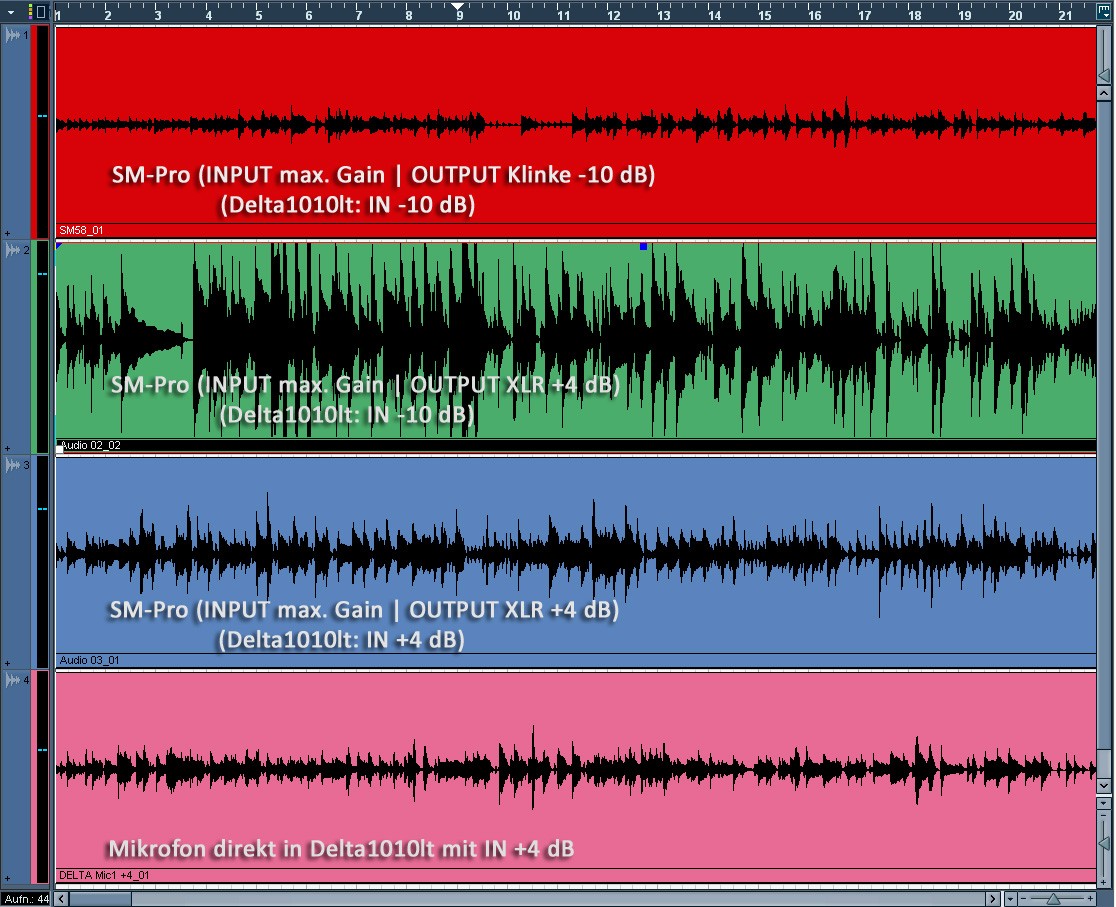Click the horizontal scrollbar left arrow
The width and height of the screenshot is (1116, 907).
tap(62, 899)
